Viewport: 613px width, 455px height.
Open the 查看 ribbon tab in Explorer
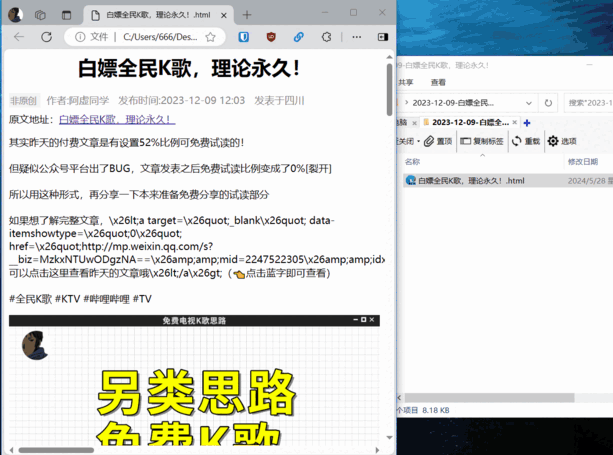438,82
